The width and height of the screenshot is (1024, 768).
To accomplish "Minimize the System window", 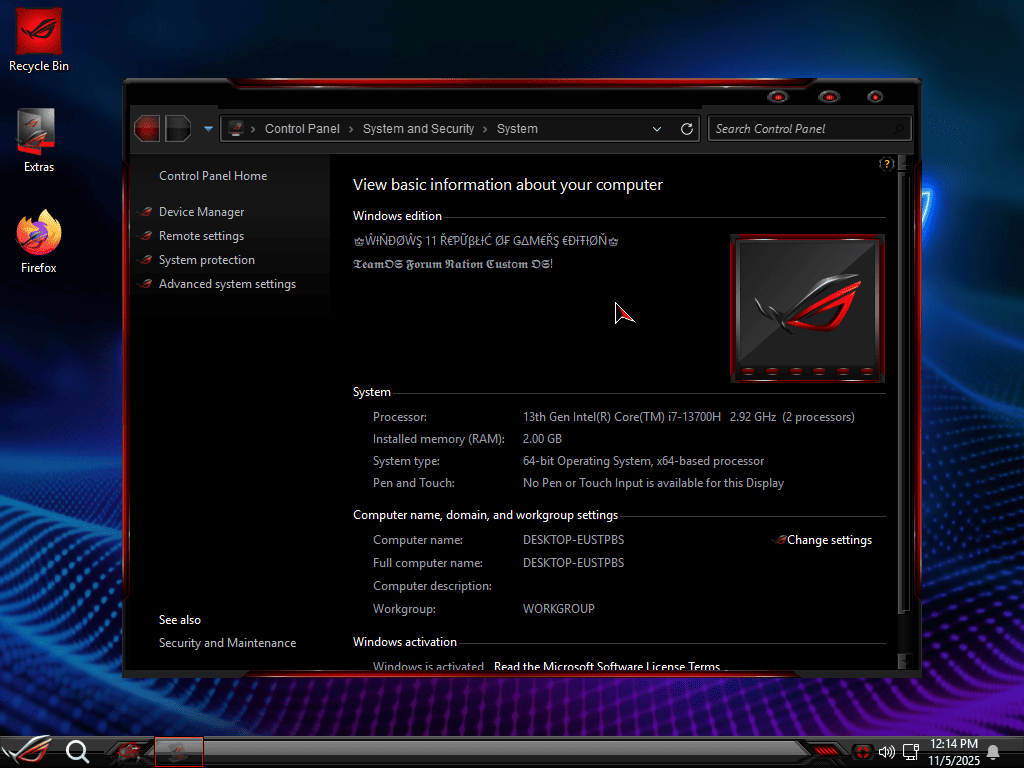I will point(778,97).
